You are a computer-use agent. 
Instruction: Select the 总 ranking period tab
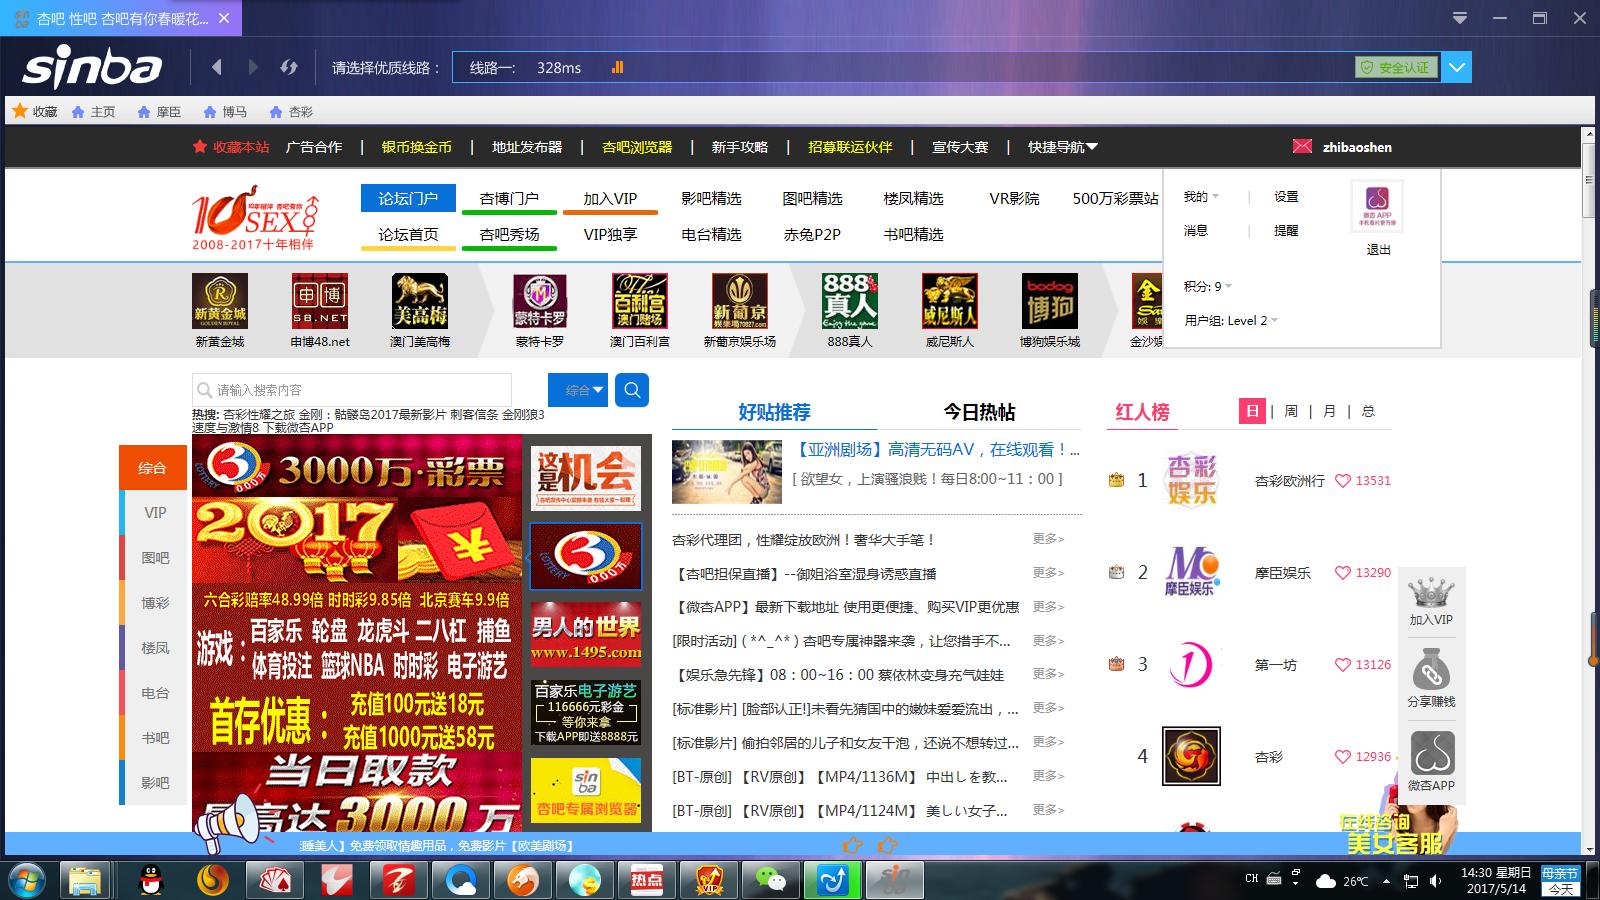click(x=1368, y=411)
